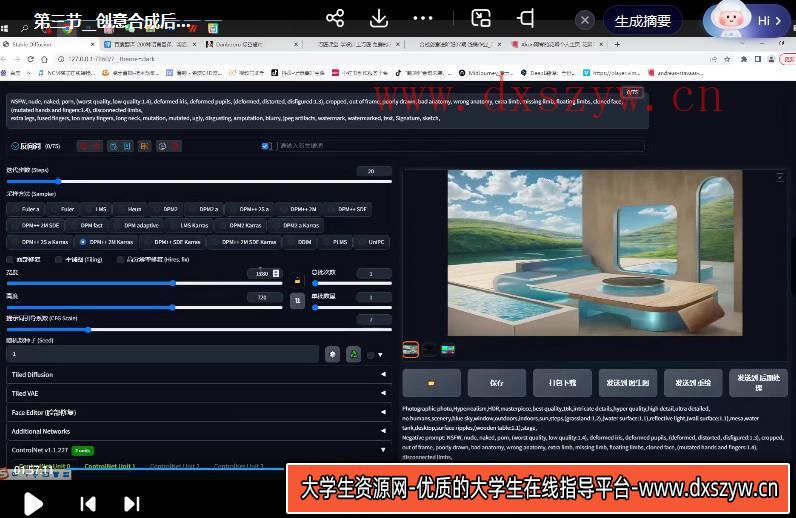
Task: Close the Stable Diffusion browser tab
Action: pos(92,44)
